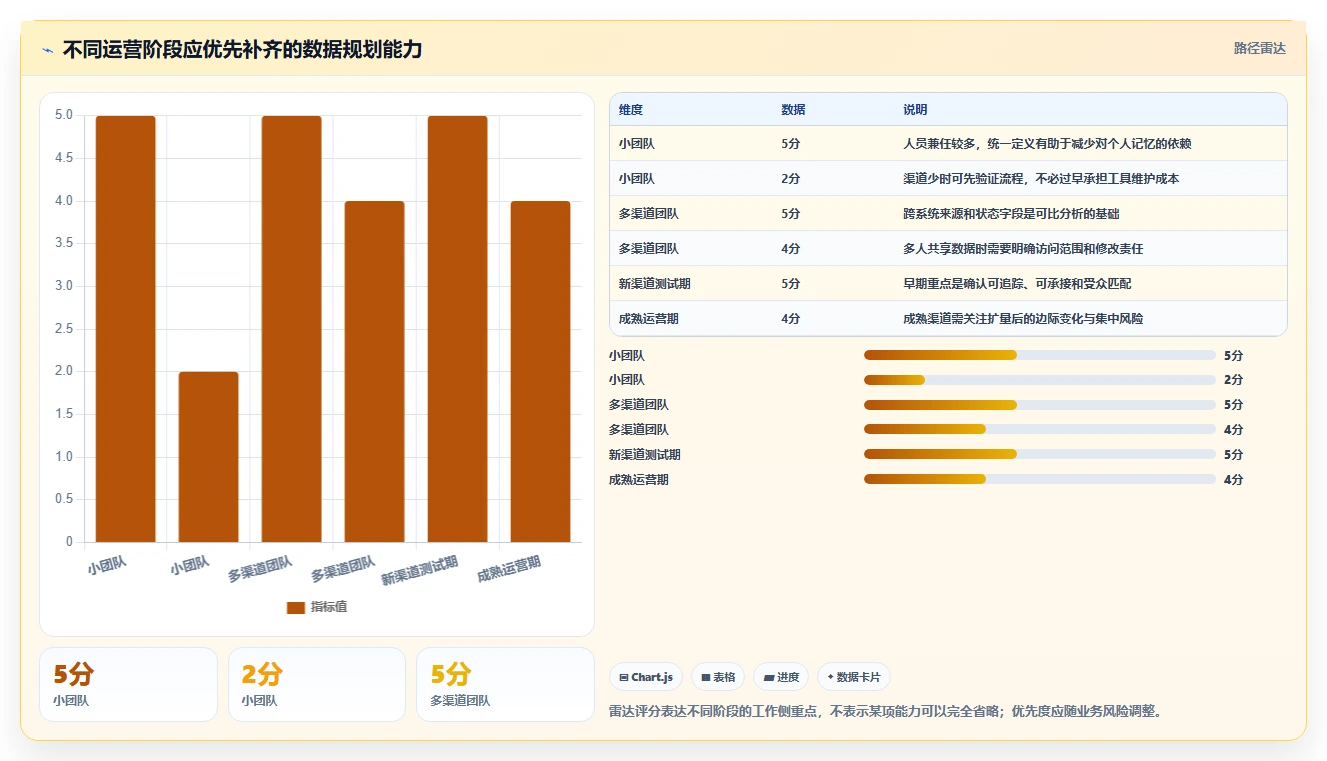Click 新渠道测试期 in the table's 维度 column

coord(655,284)
